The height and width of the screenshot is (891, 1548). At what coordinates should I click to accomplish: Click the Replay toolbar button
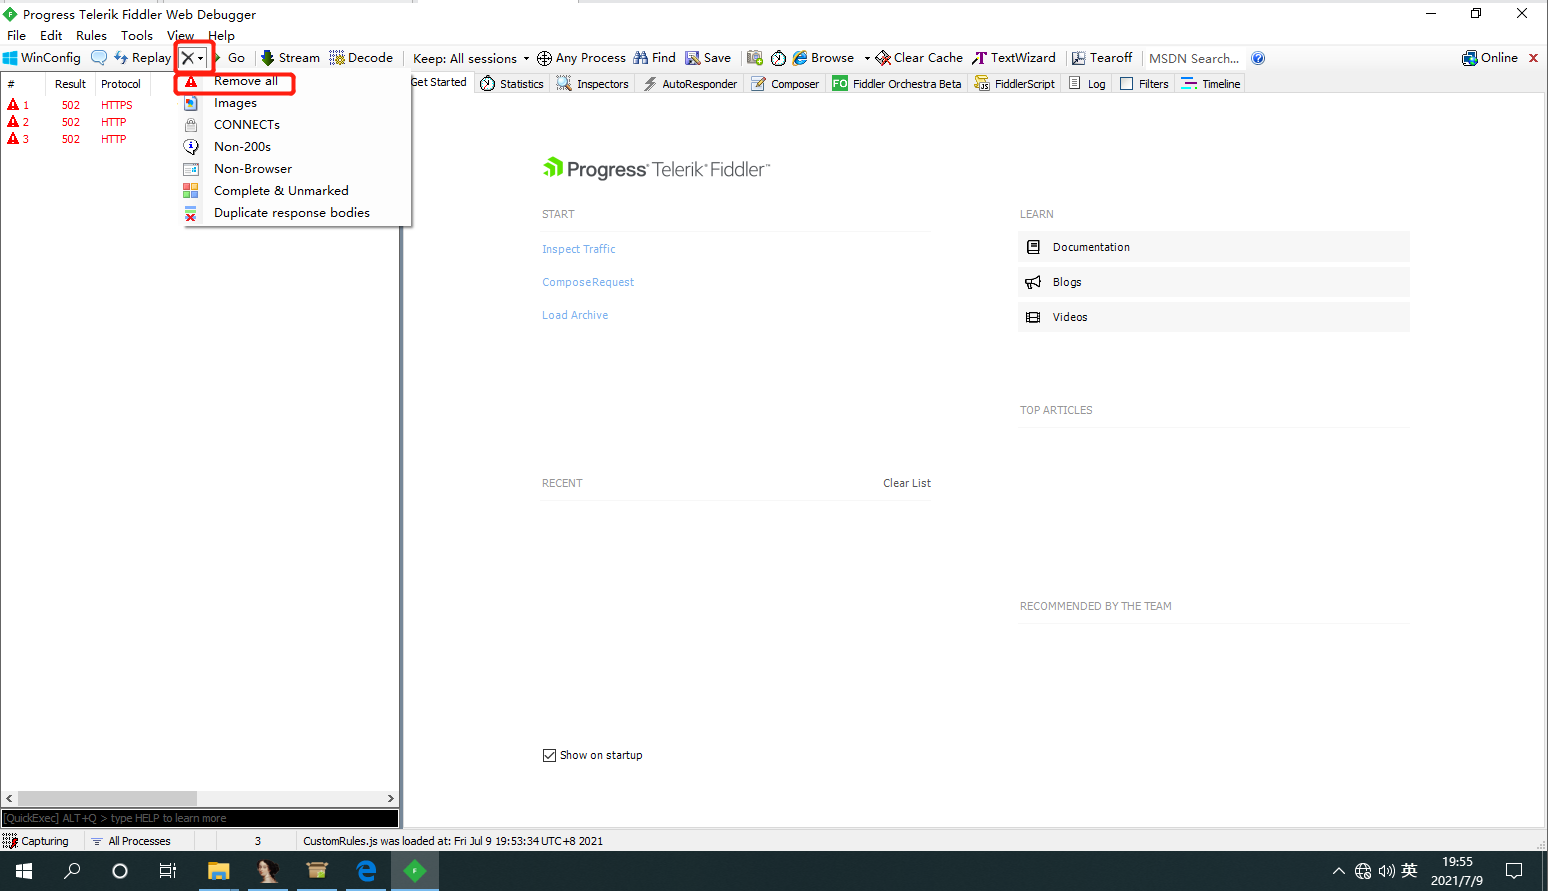pos(142,58)
